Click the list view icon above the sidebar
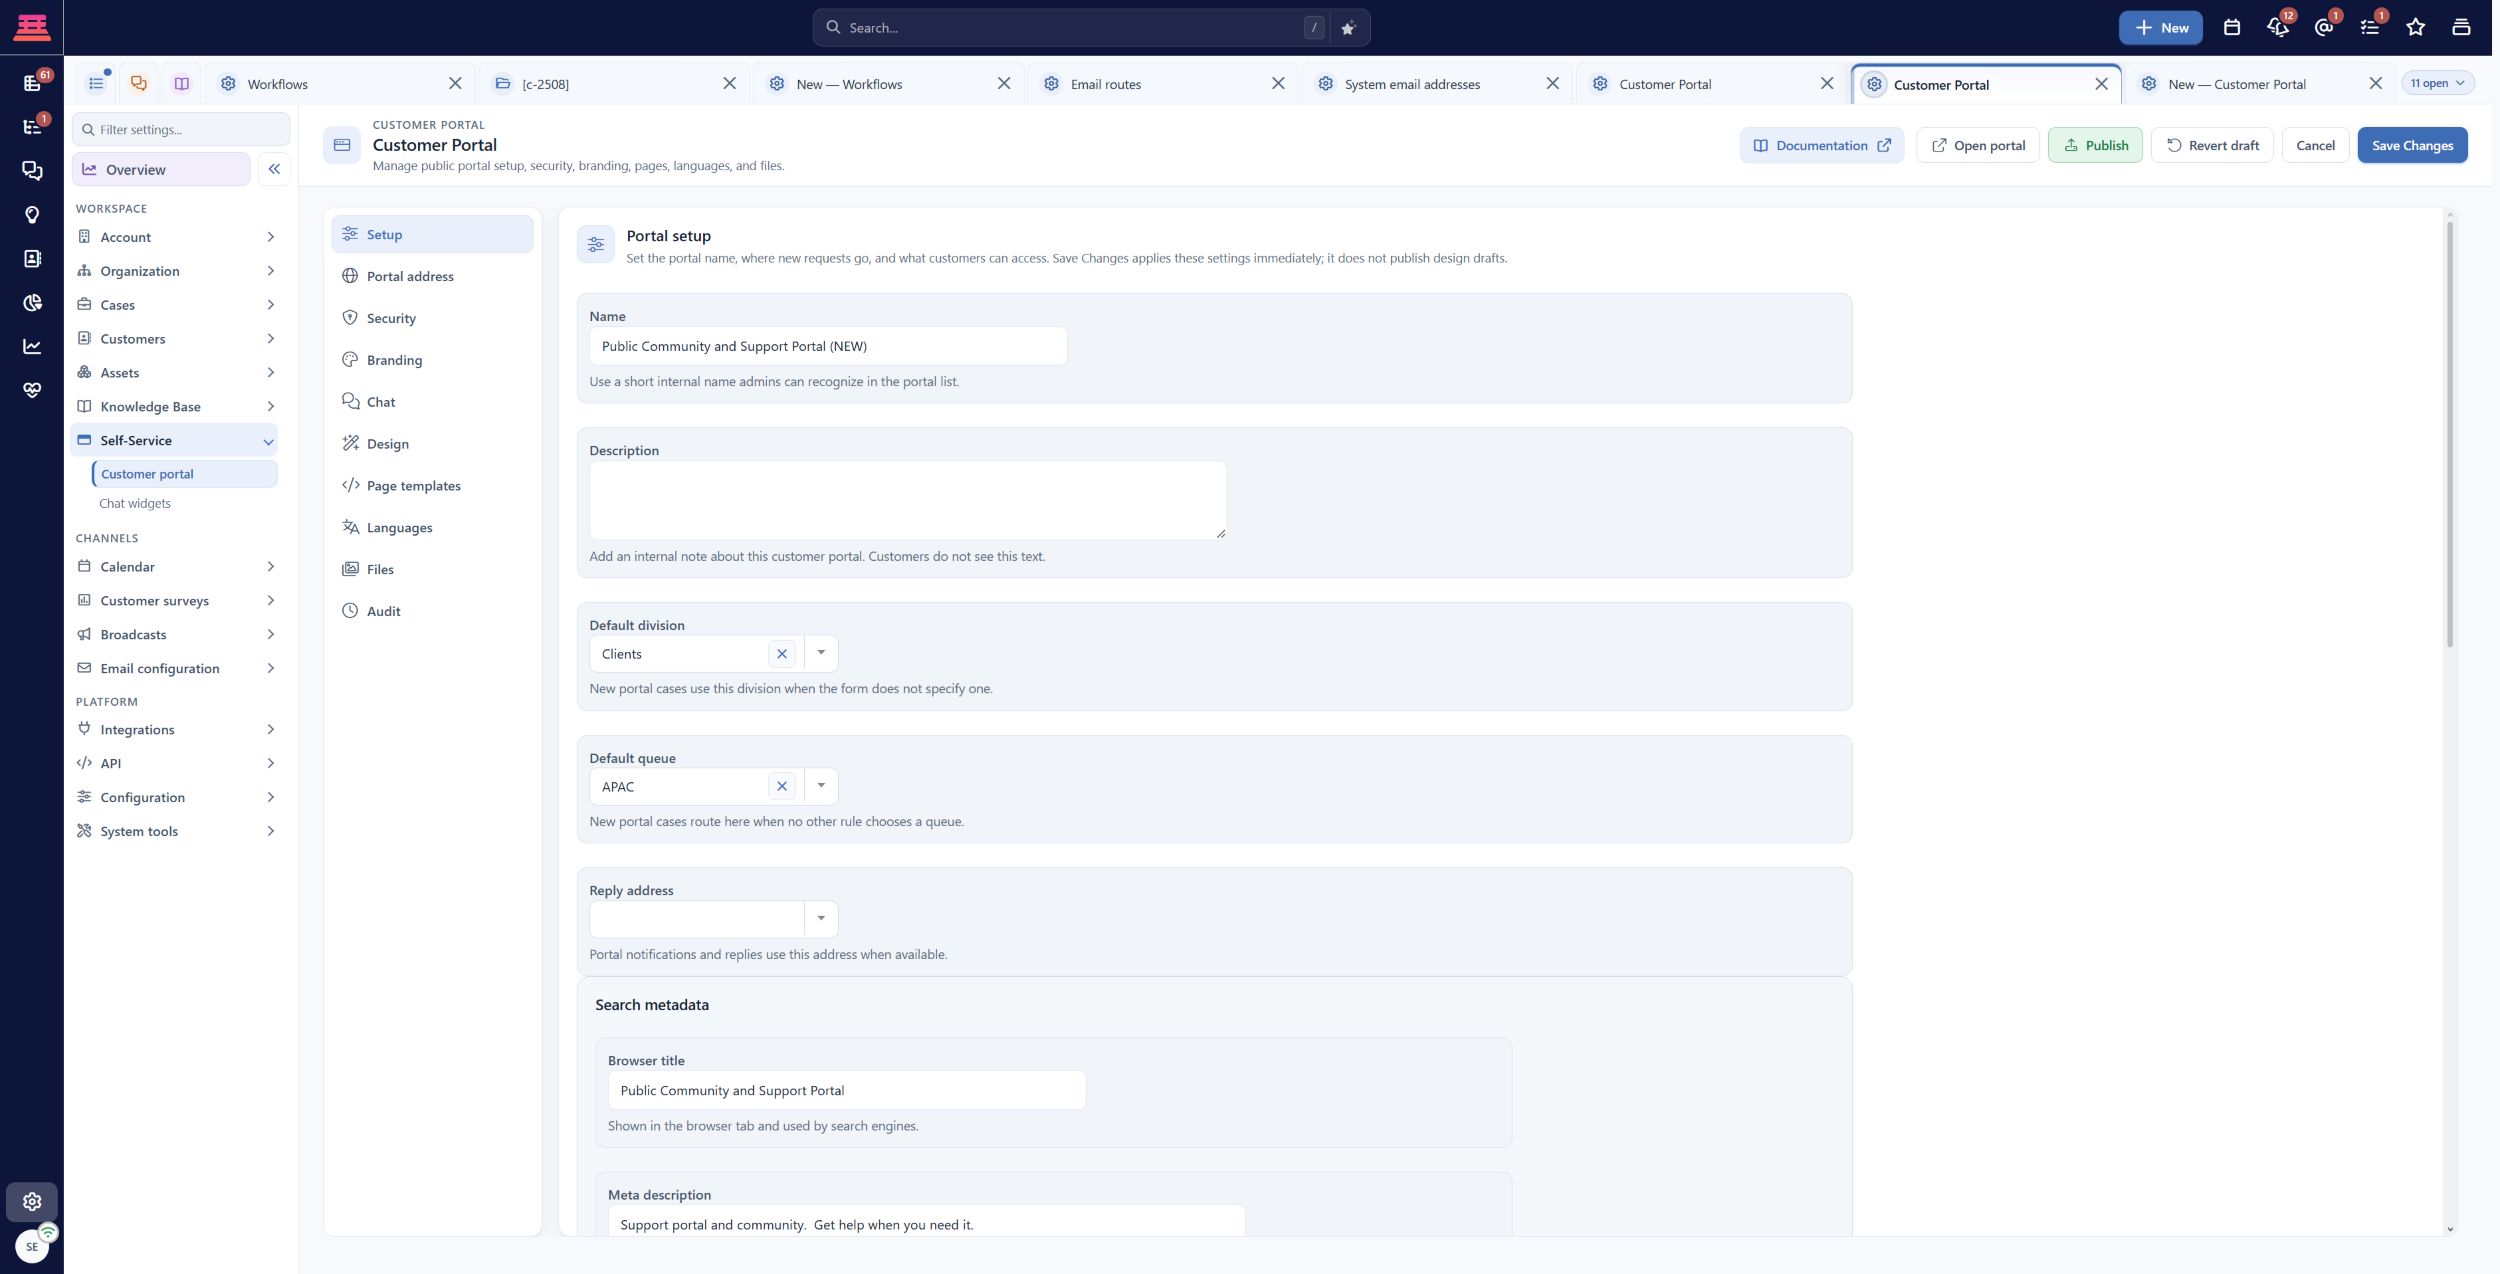The width and height of the screenshot is (2500, 1274). (x=96, y=84)
